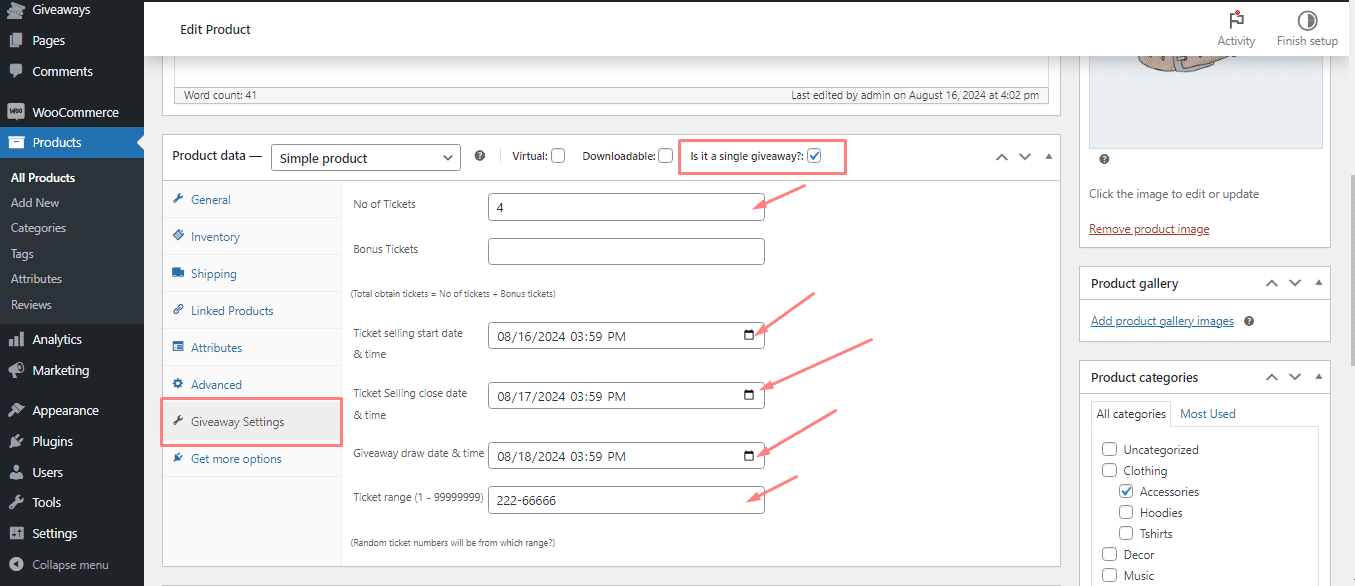
Task: Open the product Reviews submenu item
Action: pyautogui.click(x=31, y=305)
